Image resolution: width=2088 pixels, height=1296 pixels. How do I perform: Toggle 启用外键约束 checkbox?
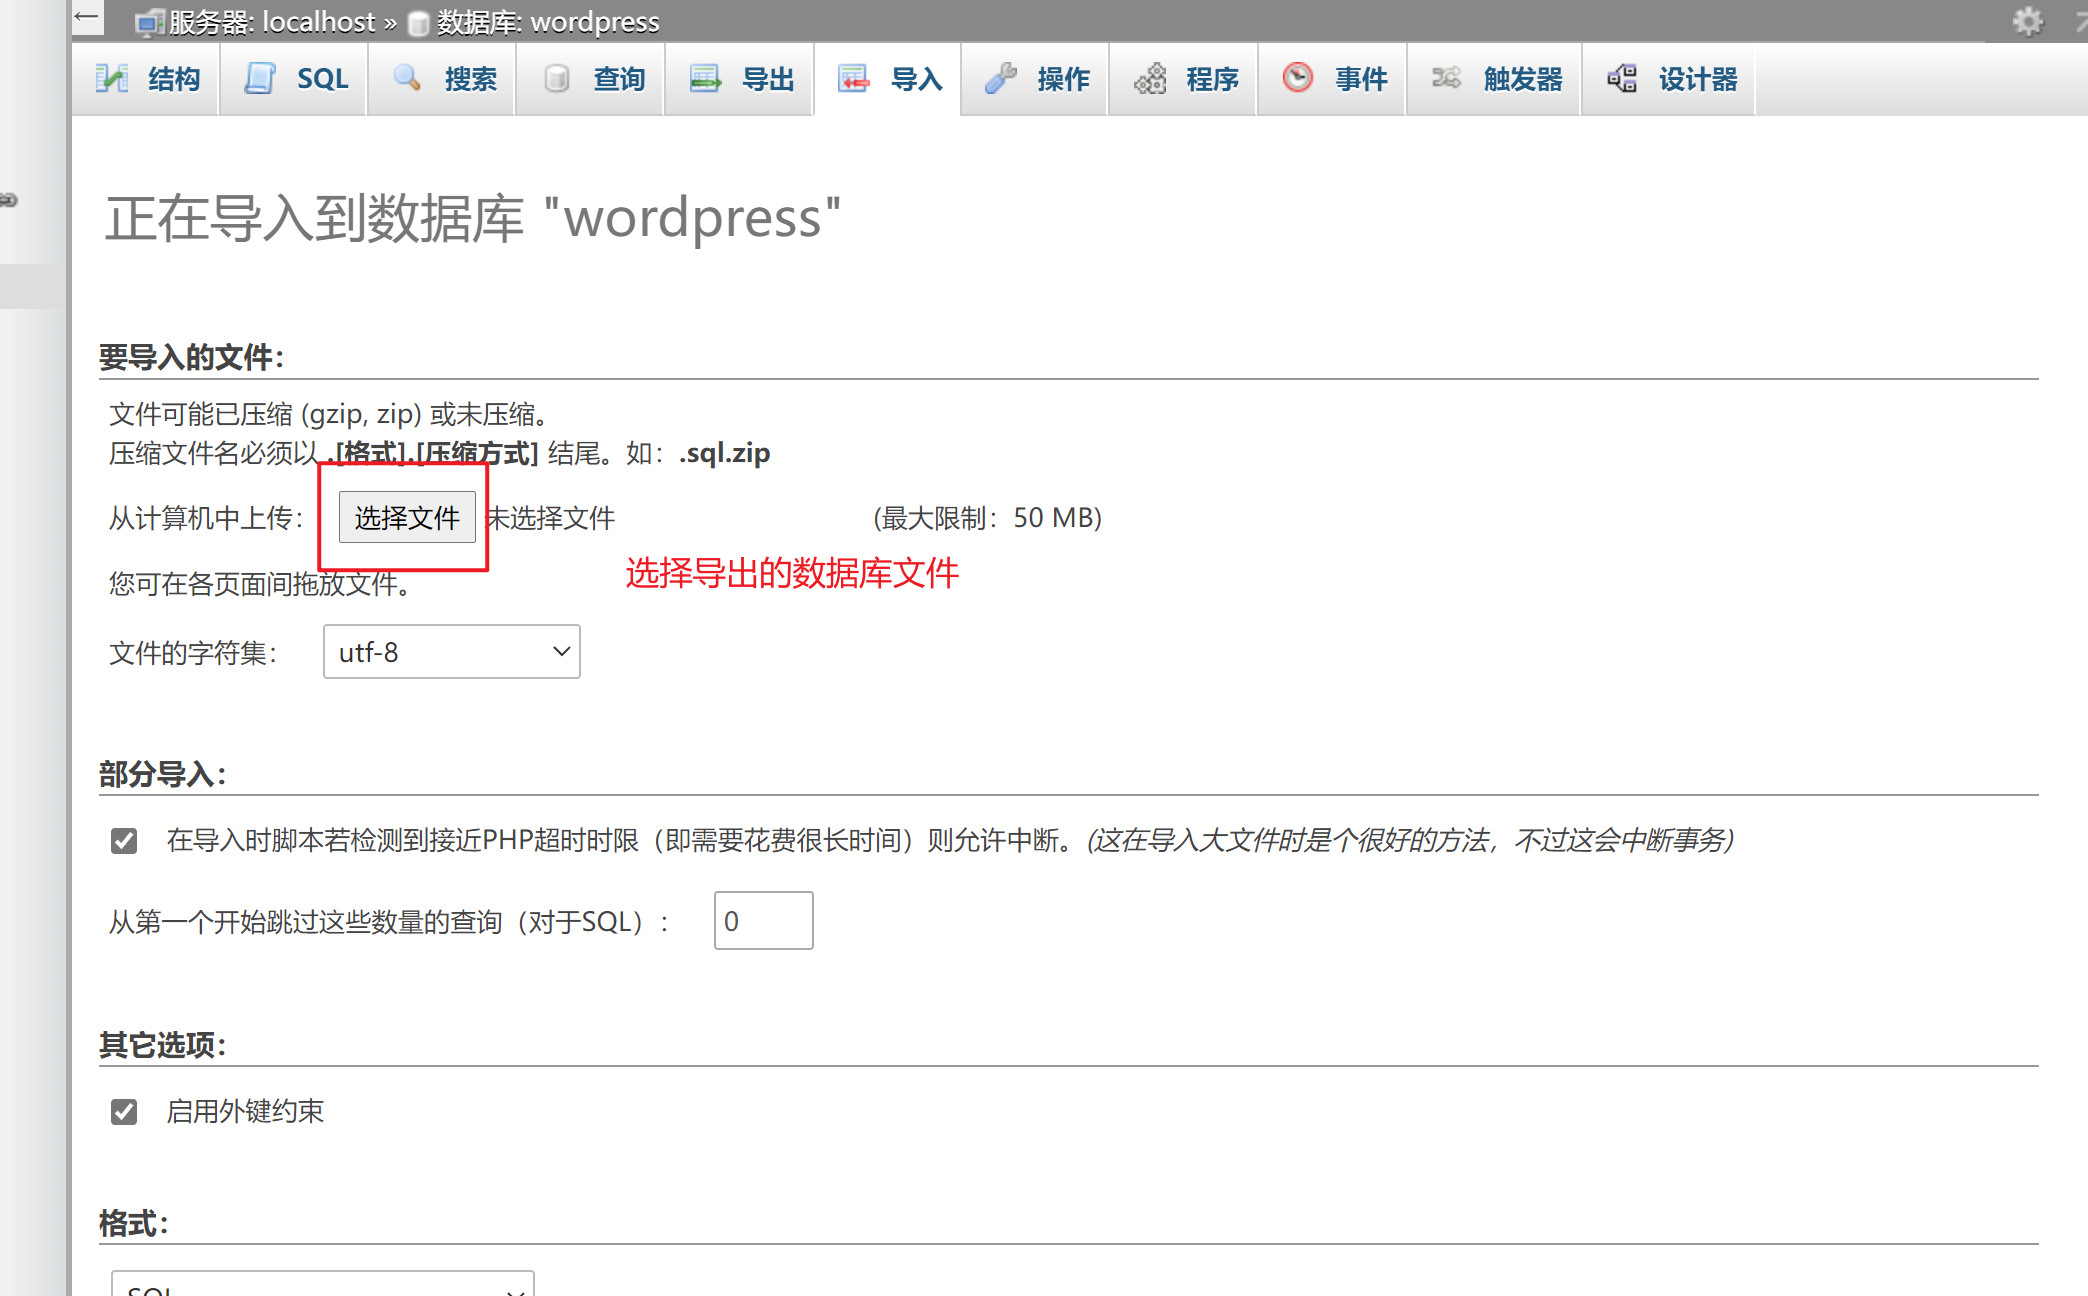(x=124, y=1111)
